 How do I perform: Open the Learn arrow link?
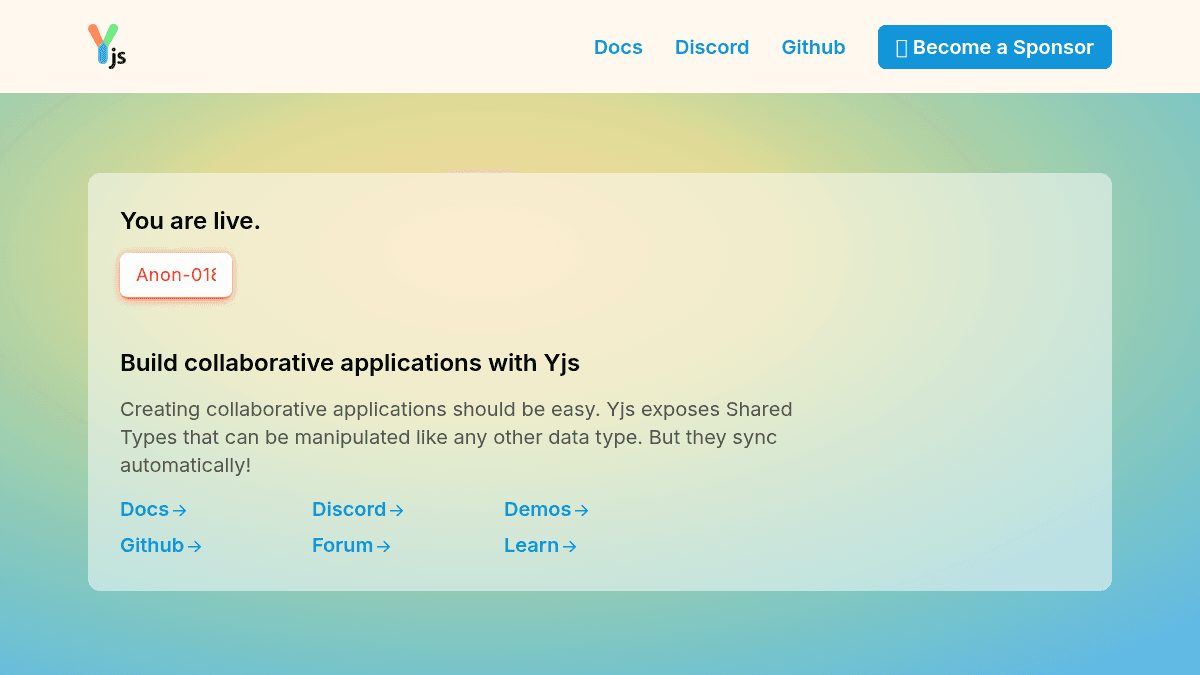coord(540,546)
